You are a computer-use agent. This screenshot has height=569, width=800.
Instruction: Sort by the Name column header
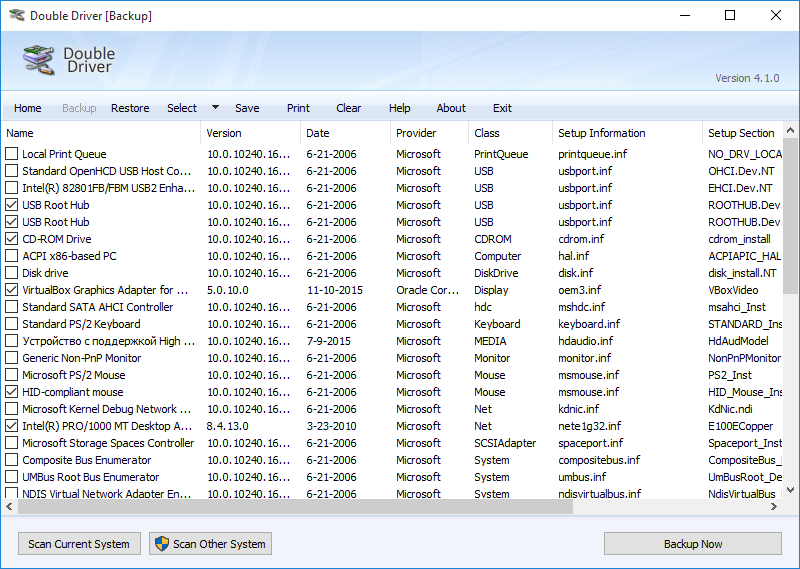[x=101, y=133]
